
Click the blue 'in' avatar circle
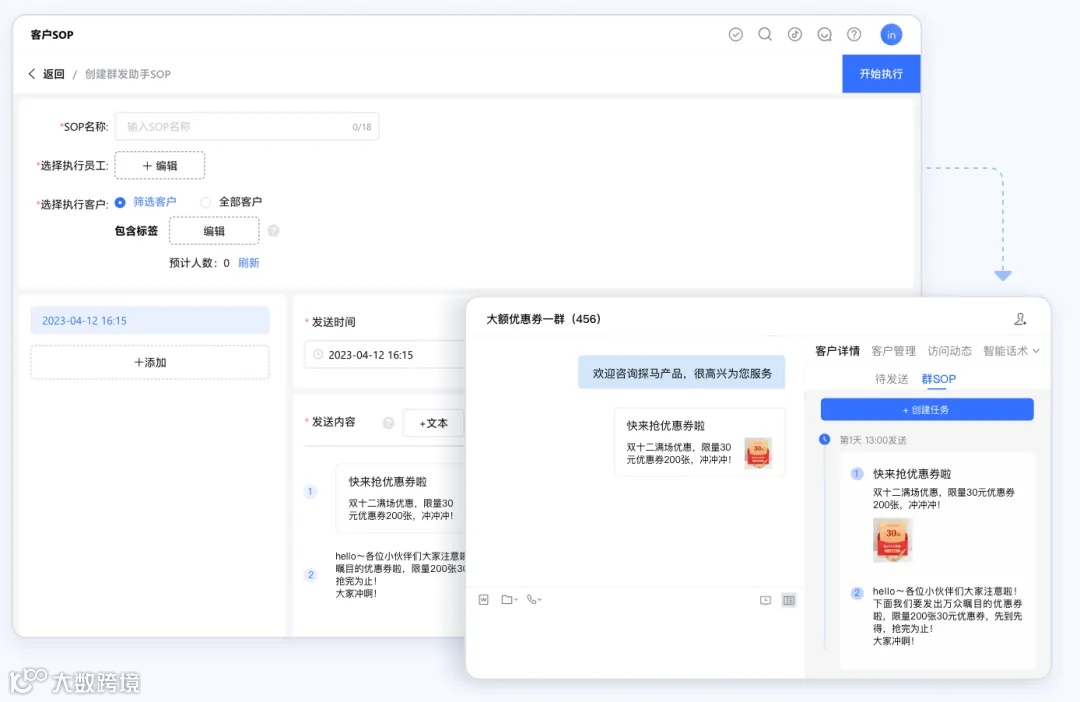tap(891, 34)
